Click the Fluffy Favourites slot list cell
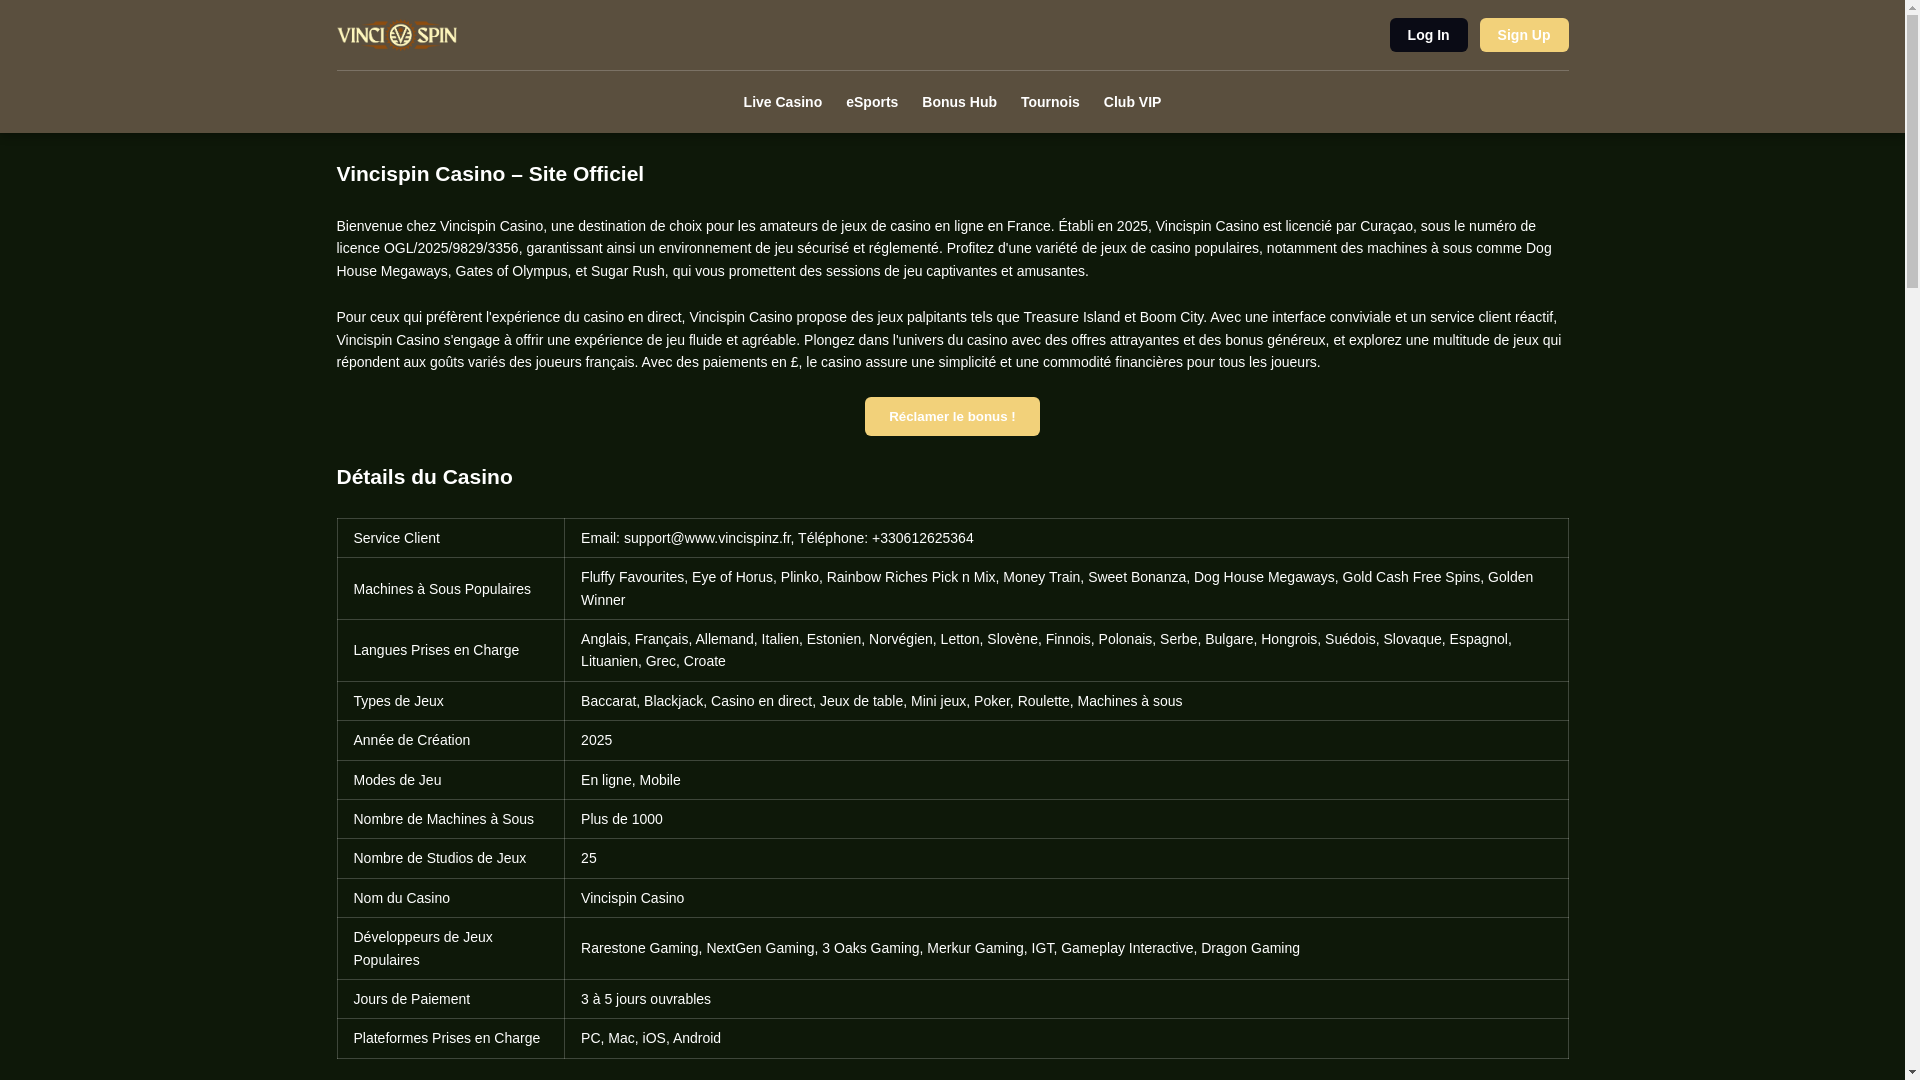Image resolution: width=1920 pixels, height=1080 pixels. click(x=1066, y=589)
